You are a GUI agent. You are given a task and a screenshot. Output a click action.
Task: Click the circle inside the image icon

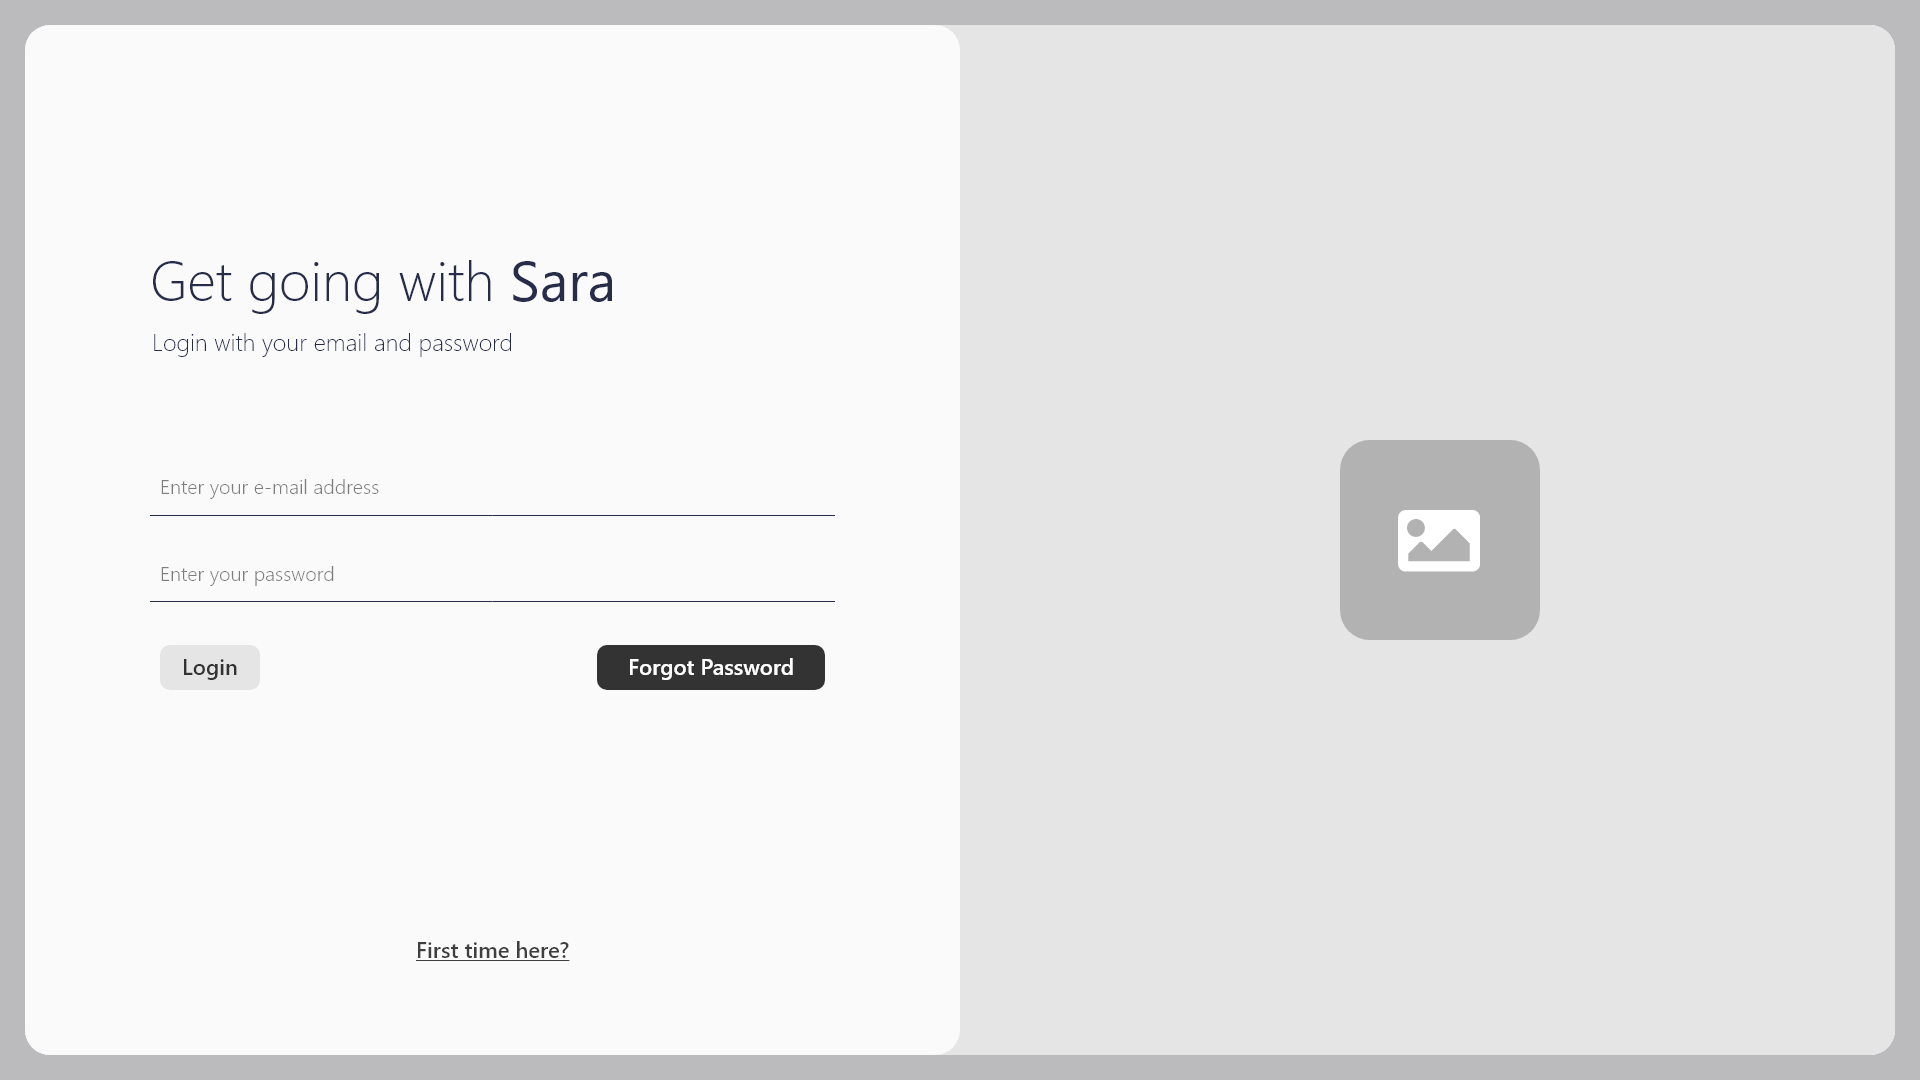(x=1416, y=528)
